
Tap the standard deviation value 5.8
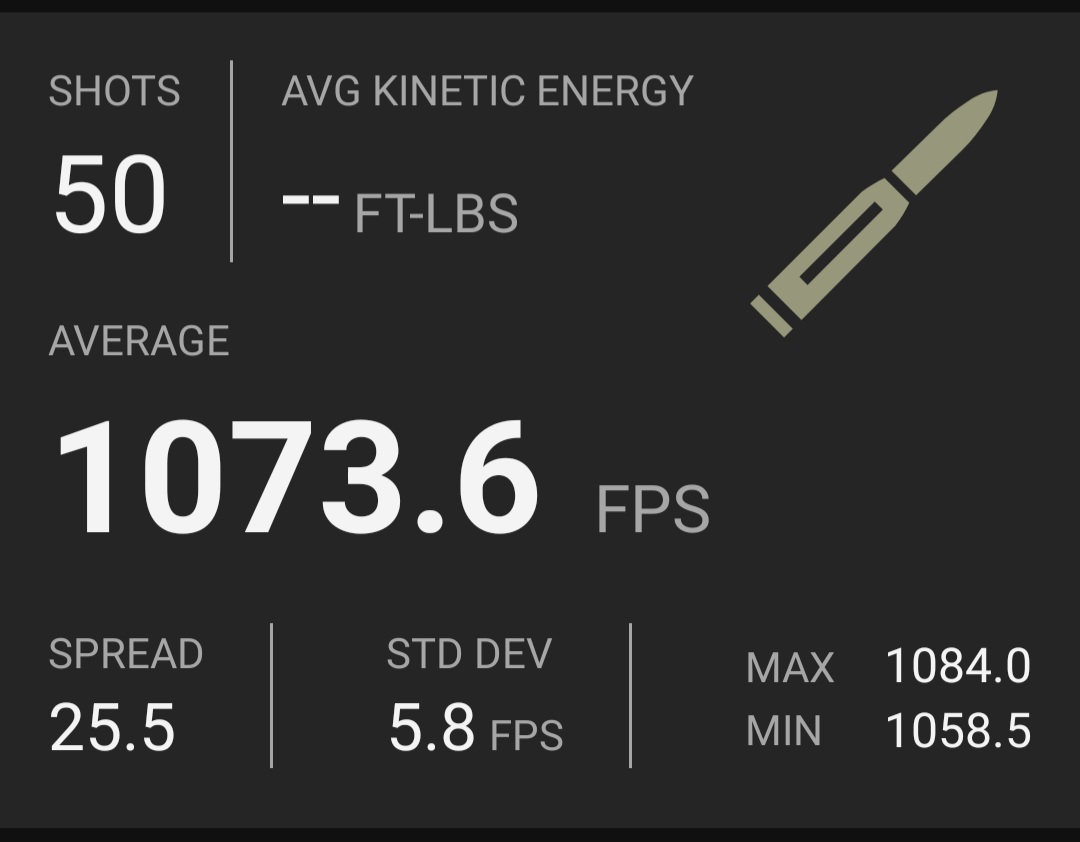432,727
